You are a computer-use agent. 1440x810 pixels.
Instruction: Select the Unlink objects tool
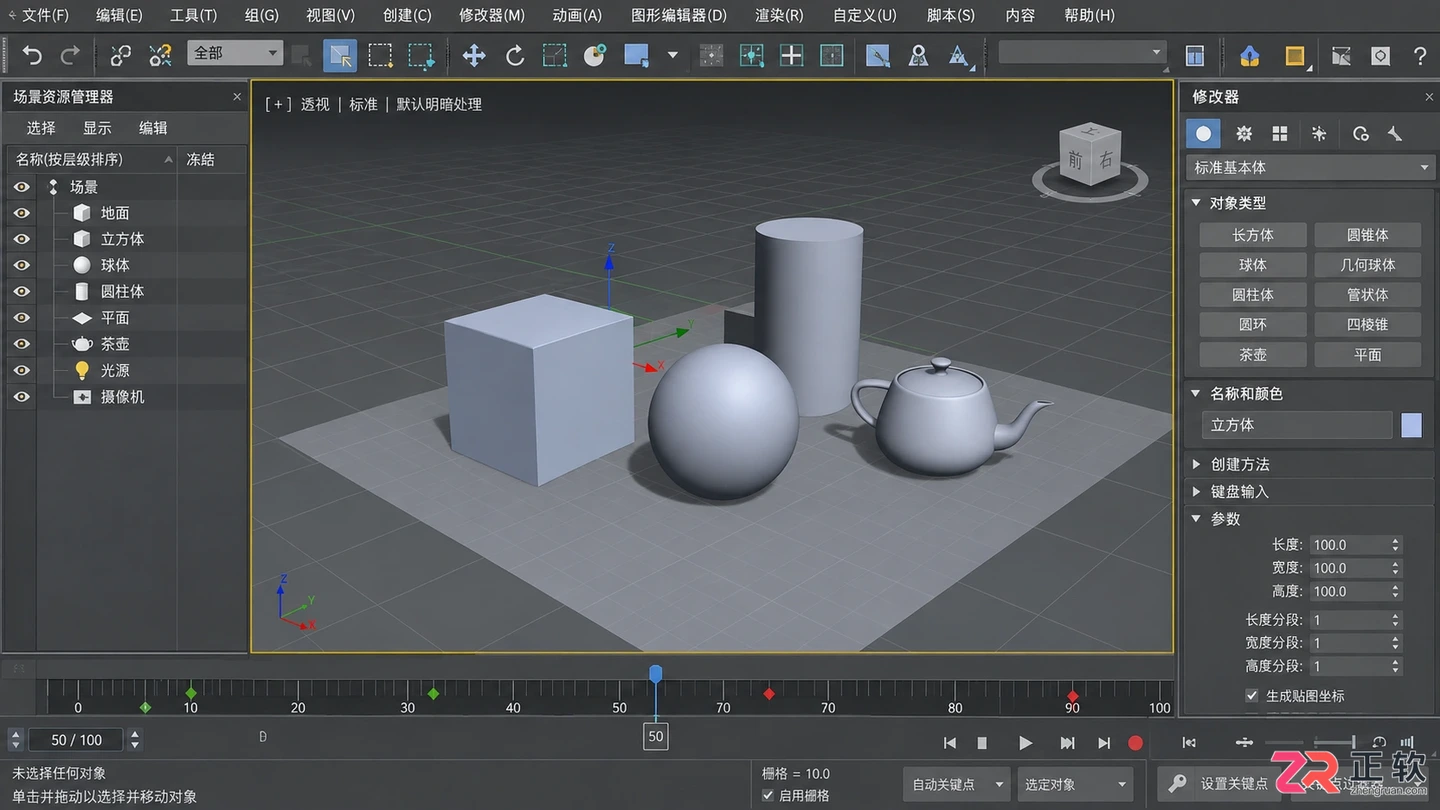tap(160, 55)
